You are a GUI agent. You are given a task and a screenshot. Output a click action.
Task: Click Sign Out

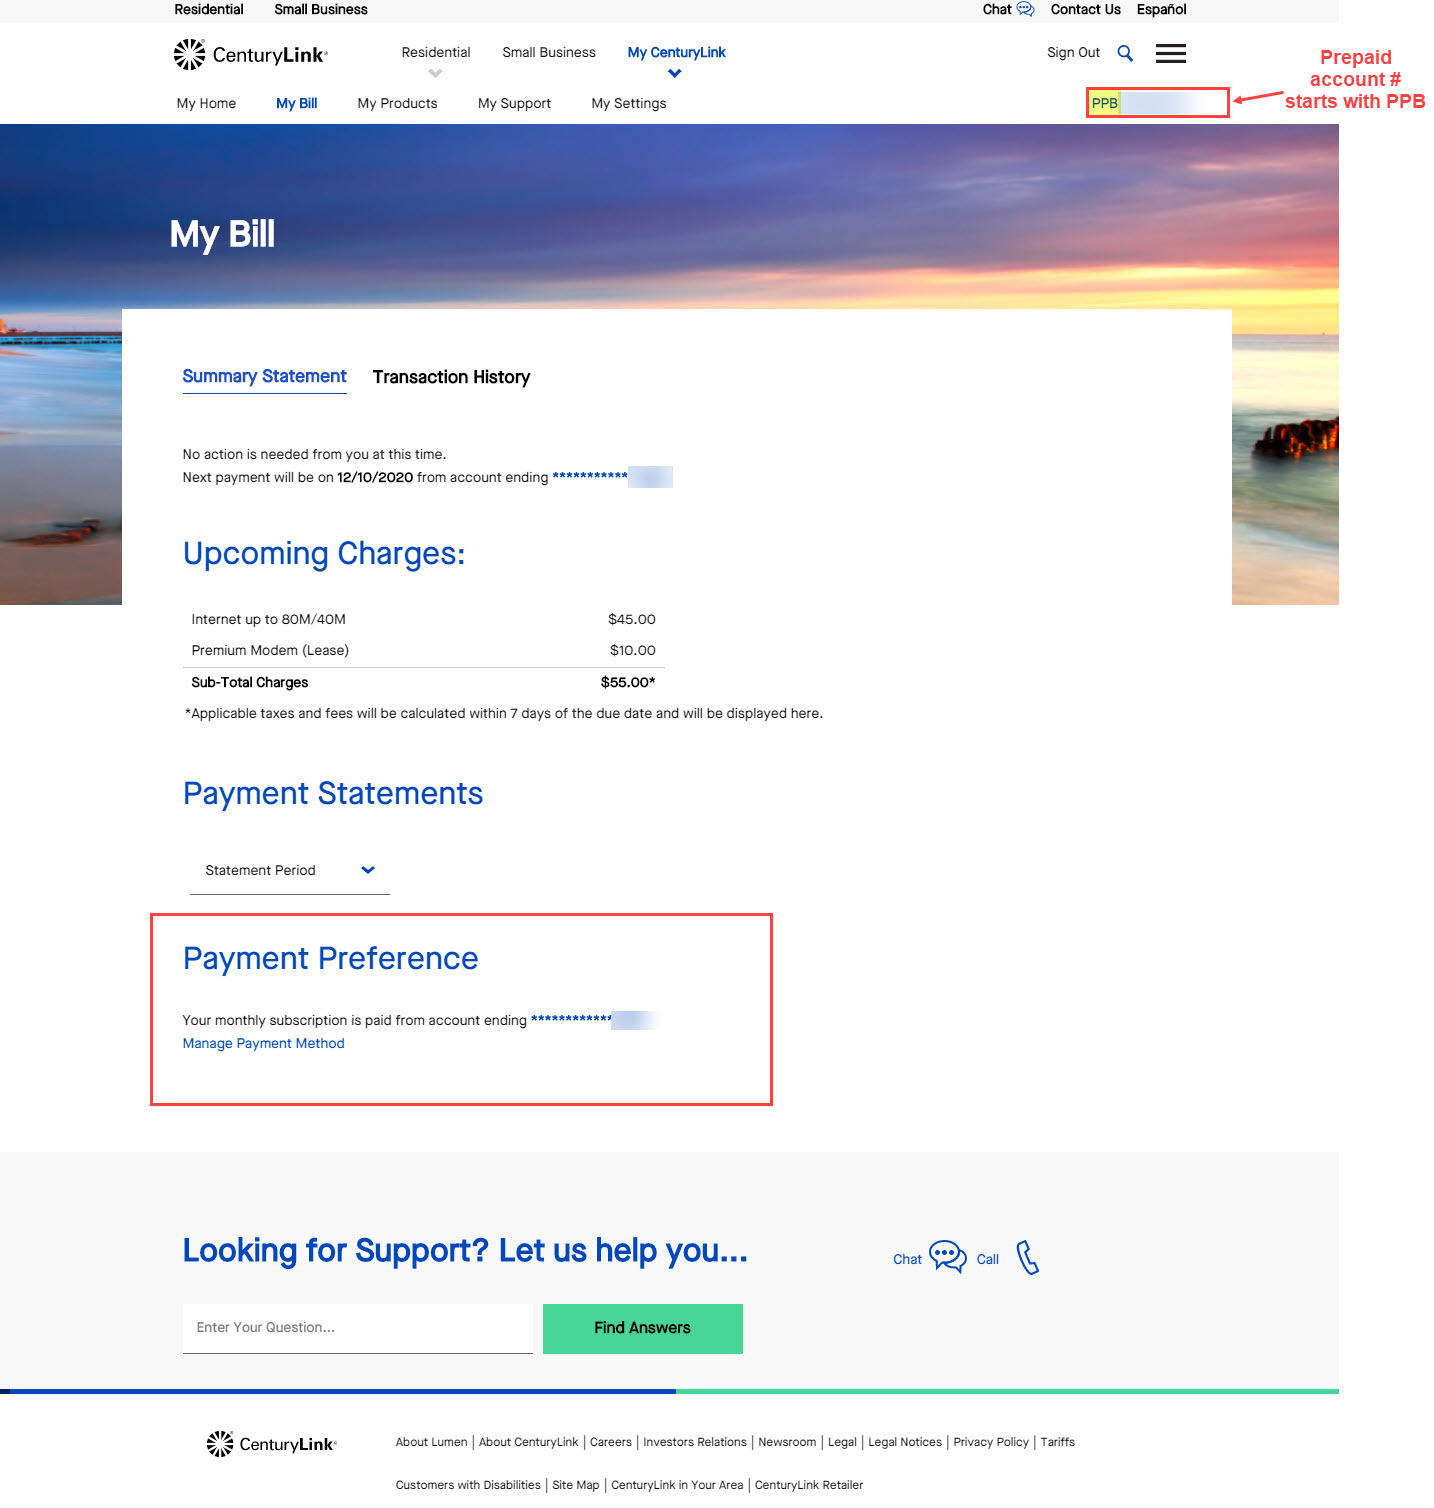click(1072, 52)
